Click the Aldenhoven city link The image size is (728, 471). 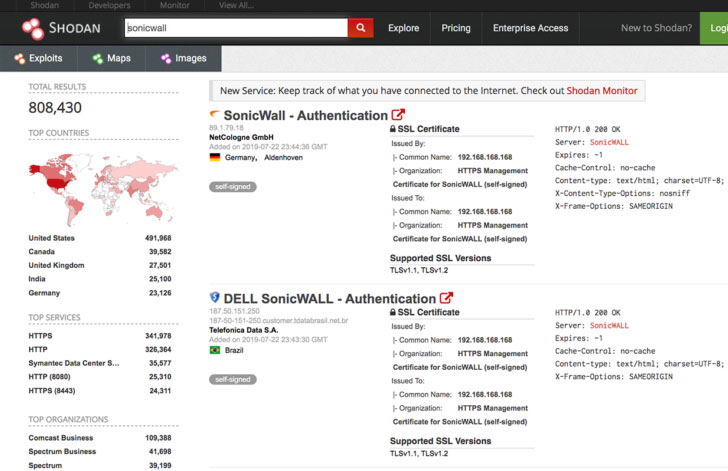pyautogui.click(x=284, y=157)
